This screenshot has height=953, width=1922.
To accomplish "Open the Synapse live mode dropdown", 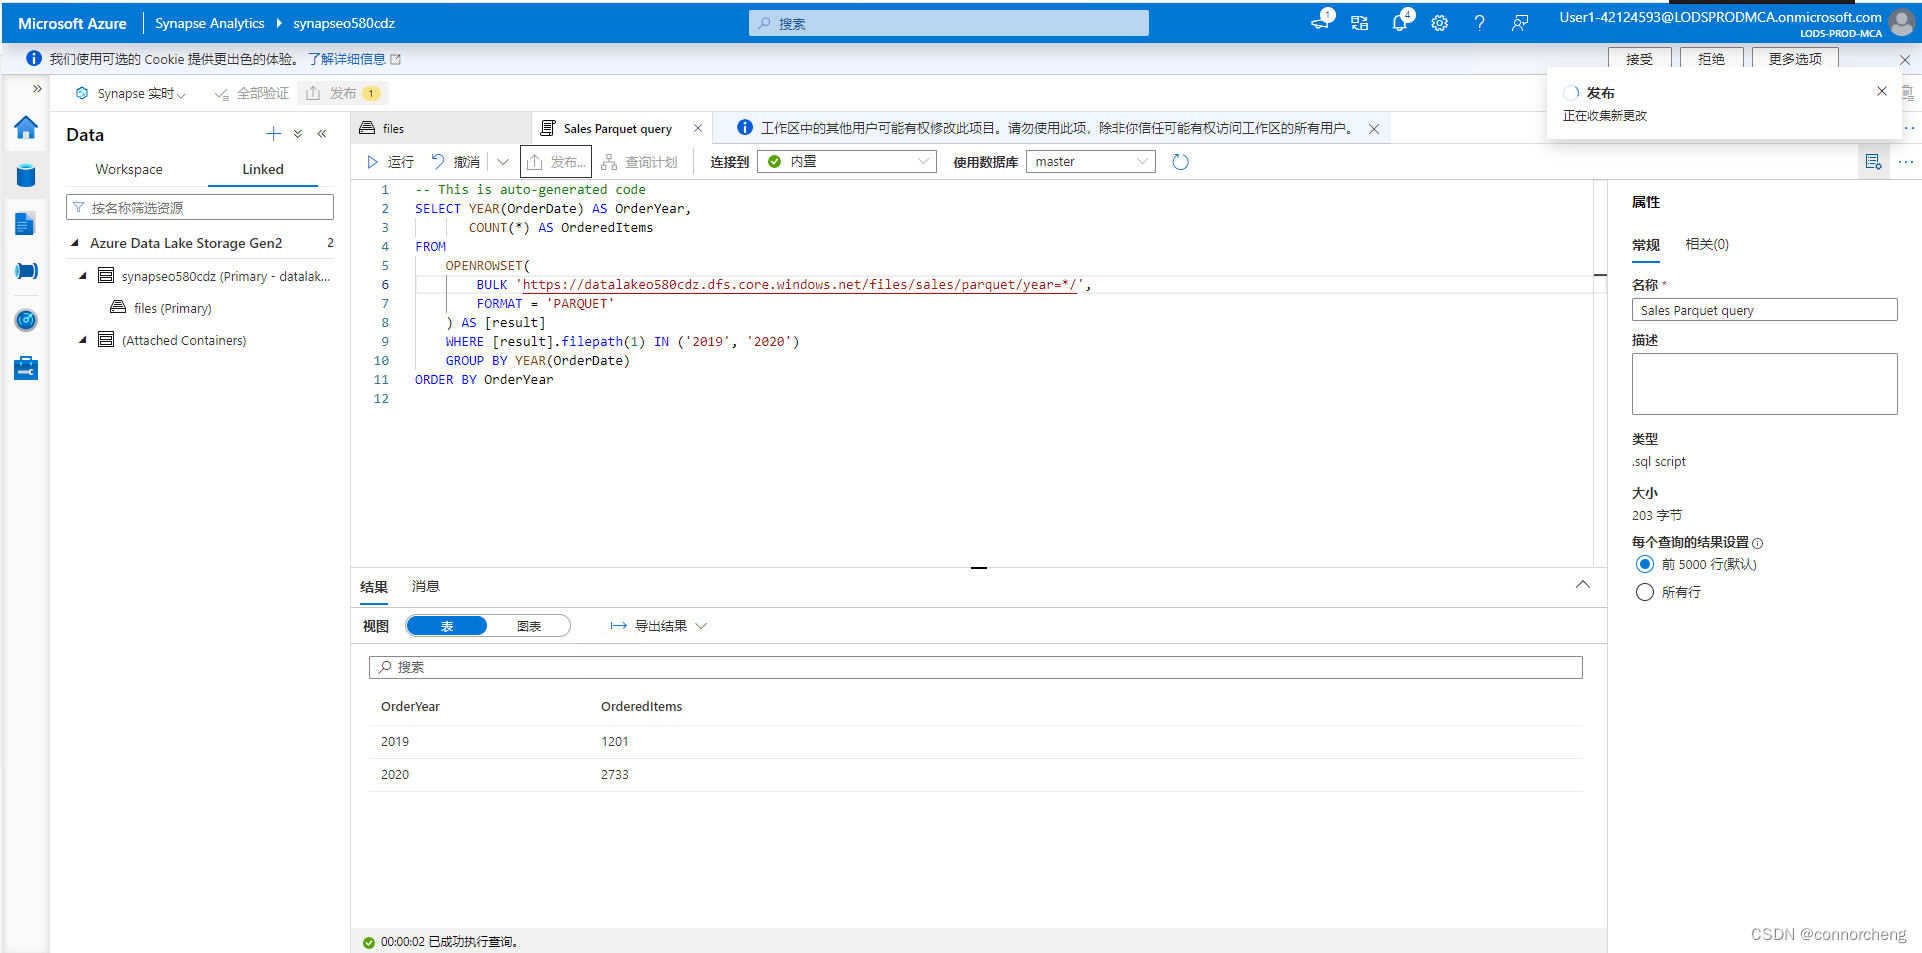I will (x=131, y=93).
